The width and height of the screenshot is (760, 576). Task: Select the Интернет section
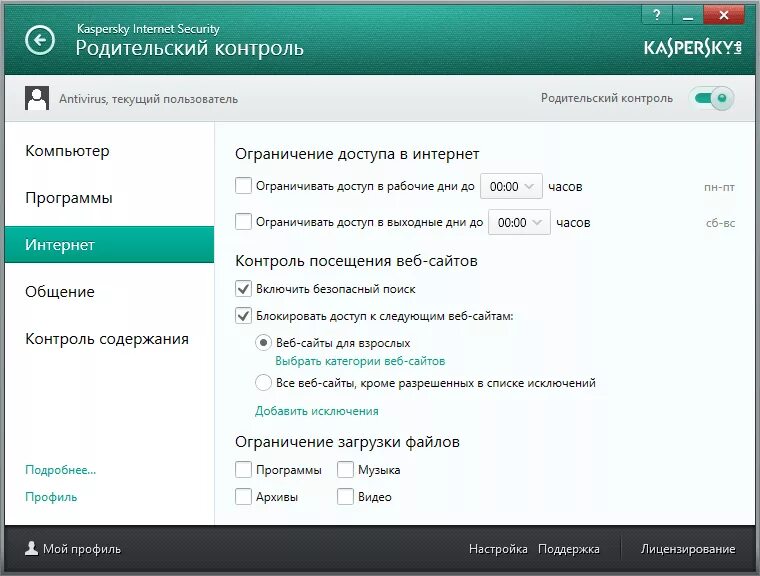click(x=109, y=244)
